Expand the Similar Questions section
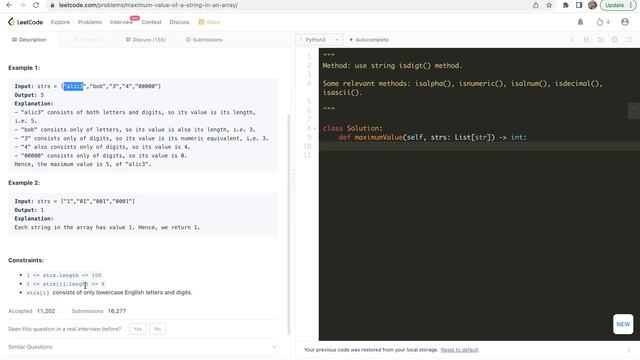 click(143, 347)
